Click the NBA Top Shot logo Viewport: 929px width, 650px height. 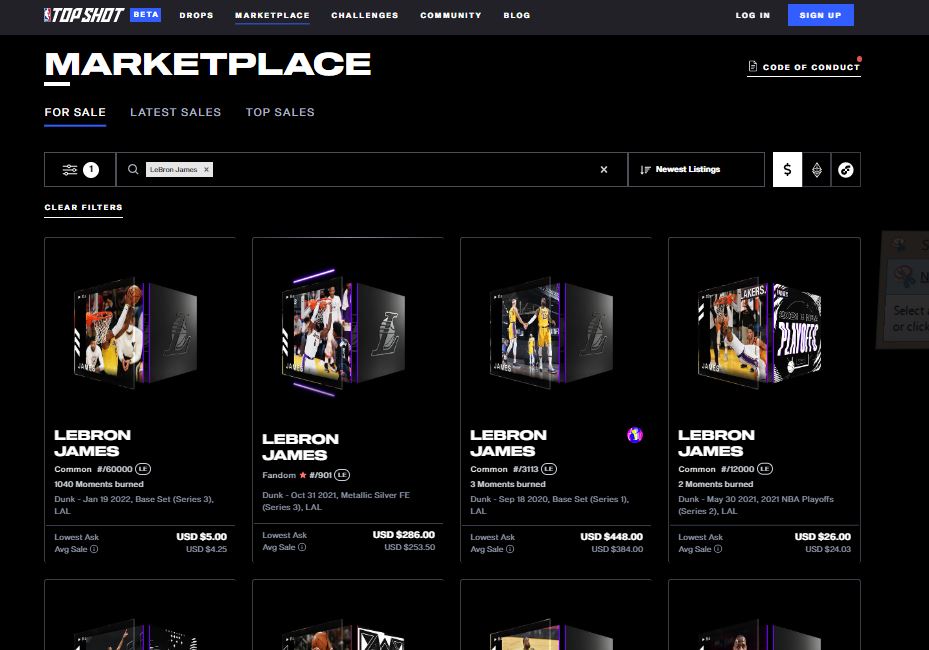tap(84, 15)
